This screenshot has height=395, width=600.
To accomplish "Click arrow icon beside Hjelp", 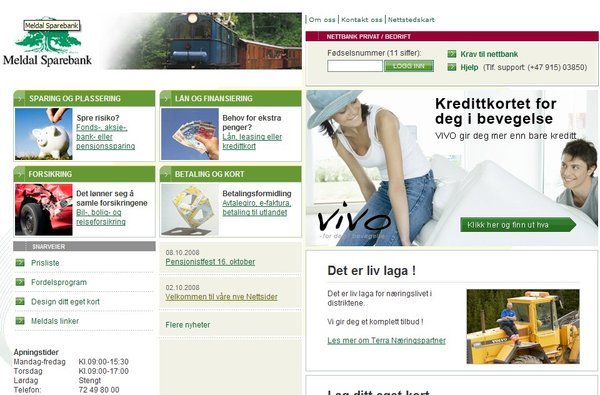I will pyautogui.click(x=452, y=67).
